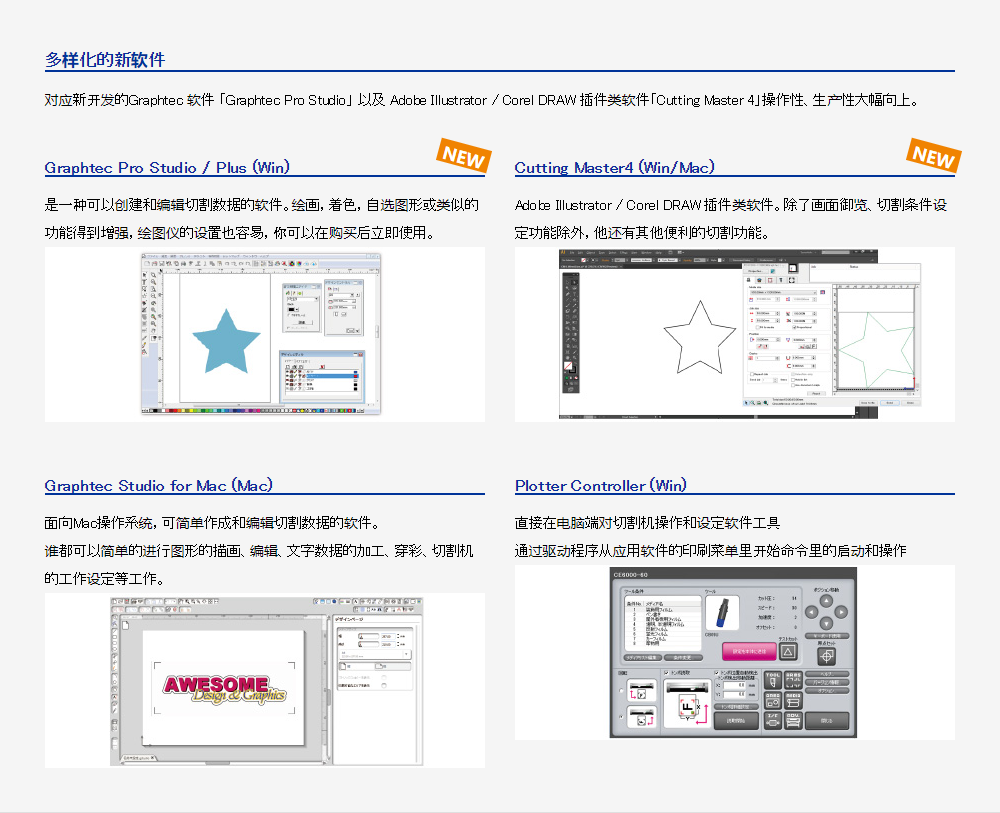This screenshot has width=1000, height=813.
Task: Open the AREA button beside TOOL
Action: [x=793, y=680]
